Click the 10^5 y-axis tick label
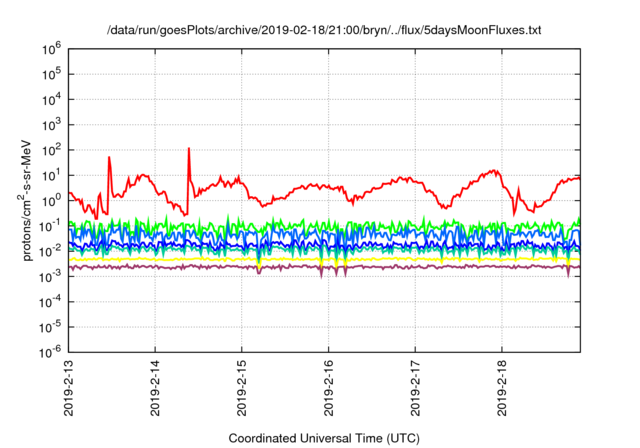The width and height of the screenshot is (640, 448). pyautogui.click(x=51, y=75)
